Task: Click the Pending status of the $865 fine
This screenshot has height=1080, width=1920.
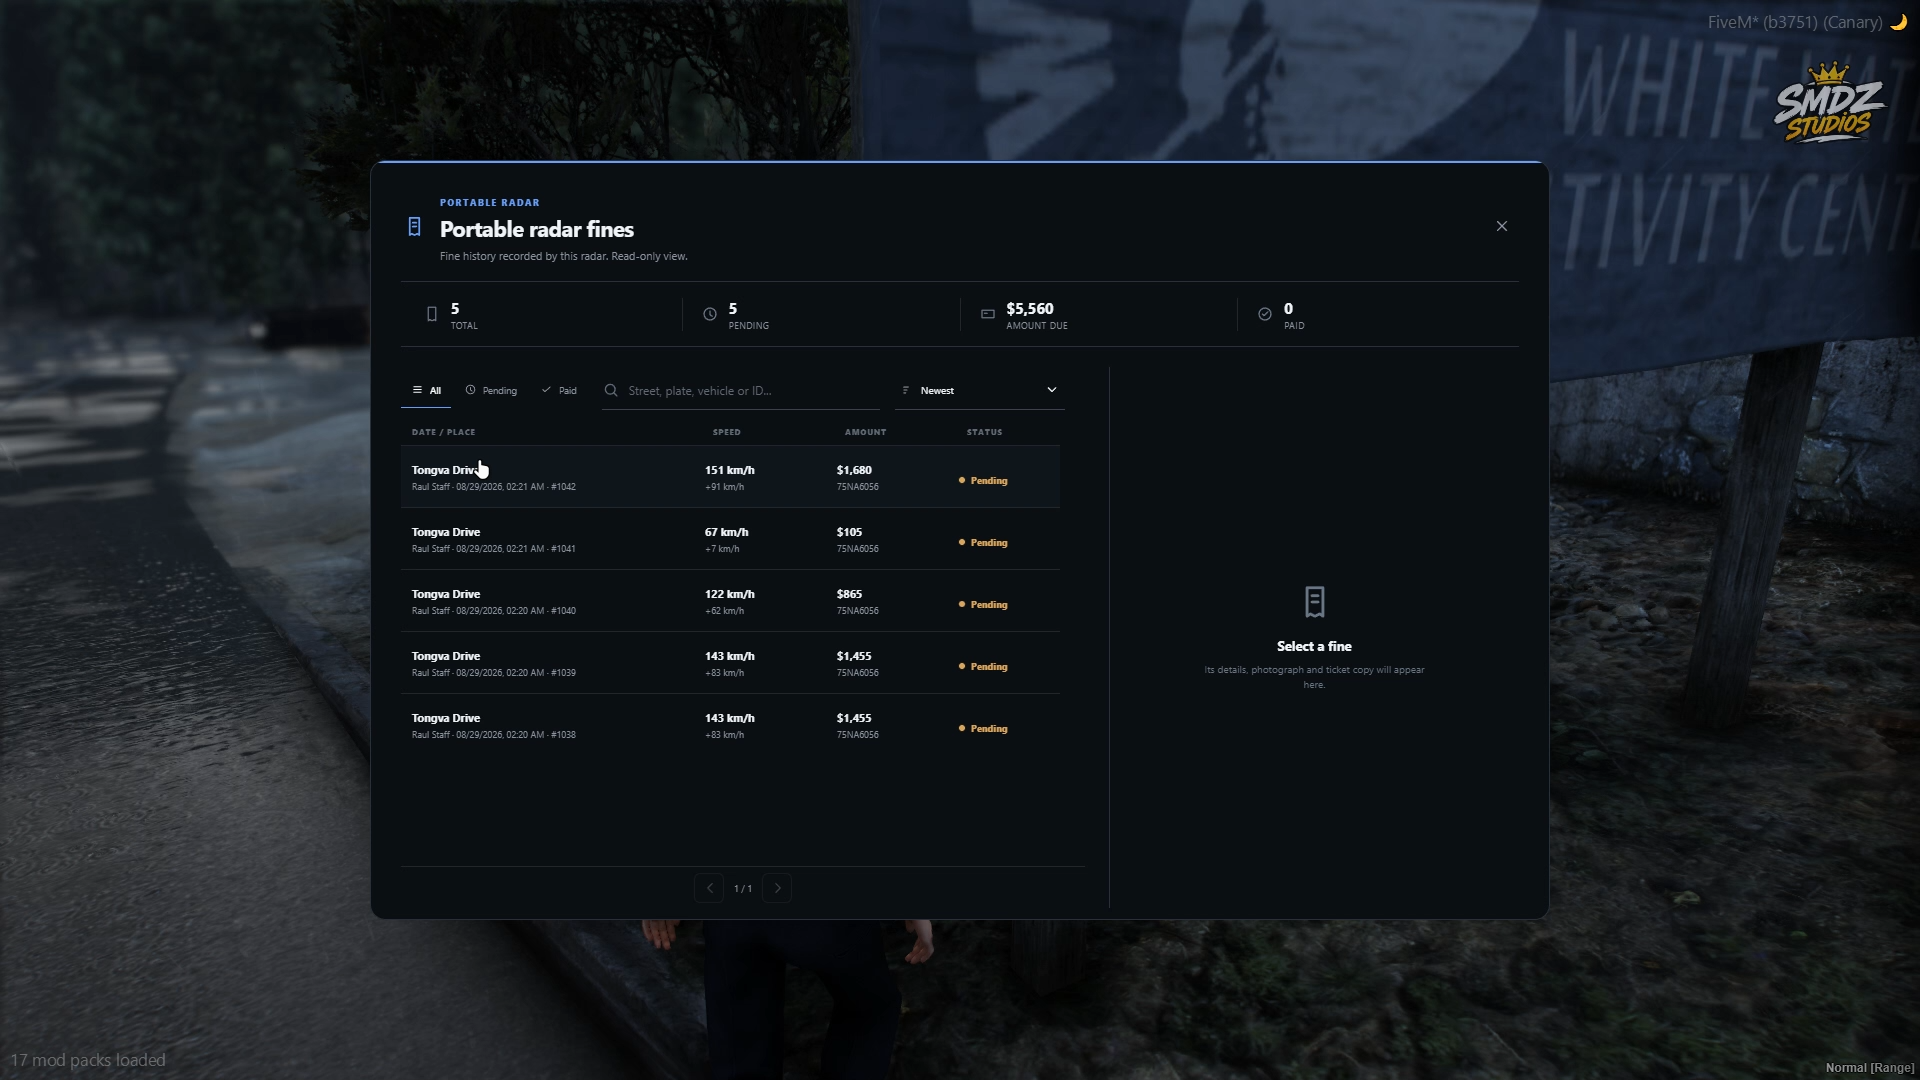Action: pos(983,605)
